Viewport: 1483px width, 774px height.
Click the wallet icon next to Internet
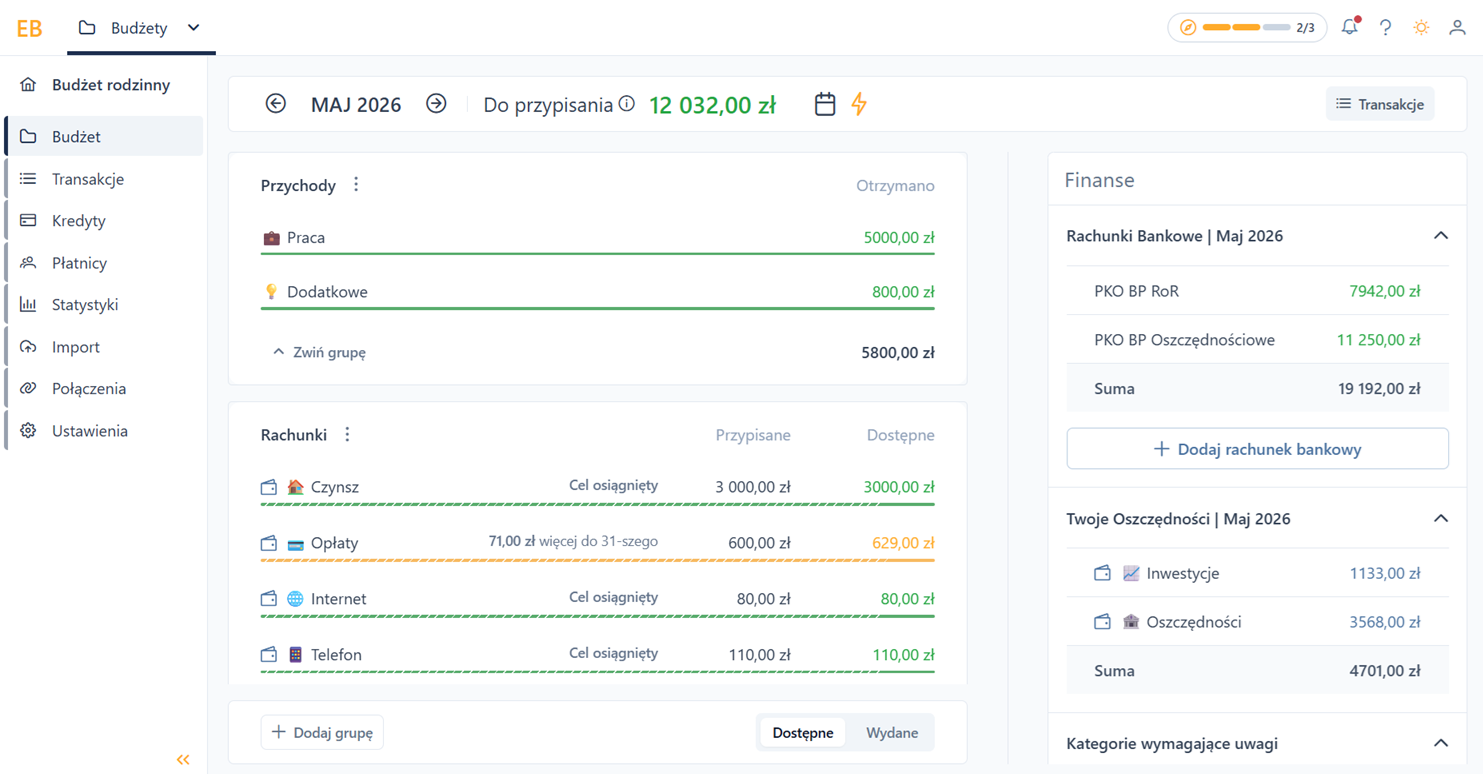269,599
